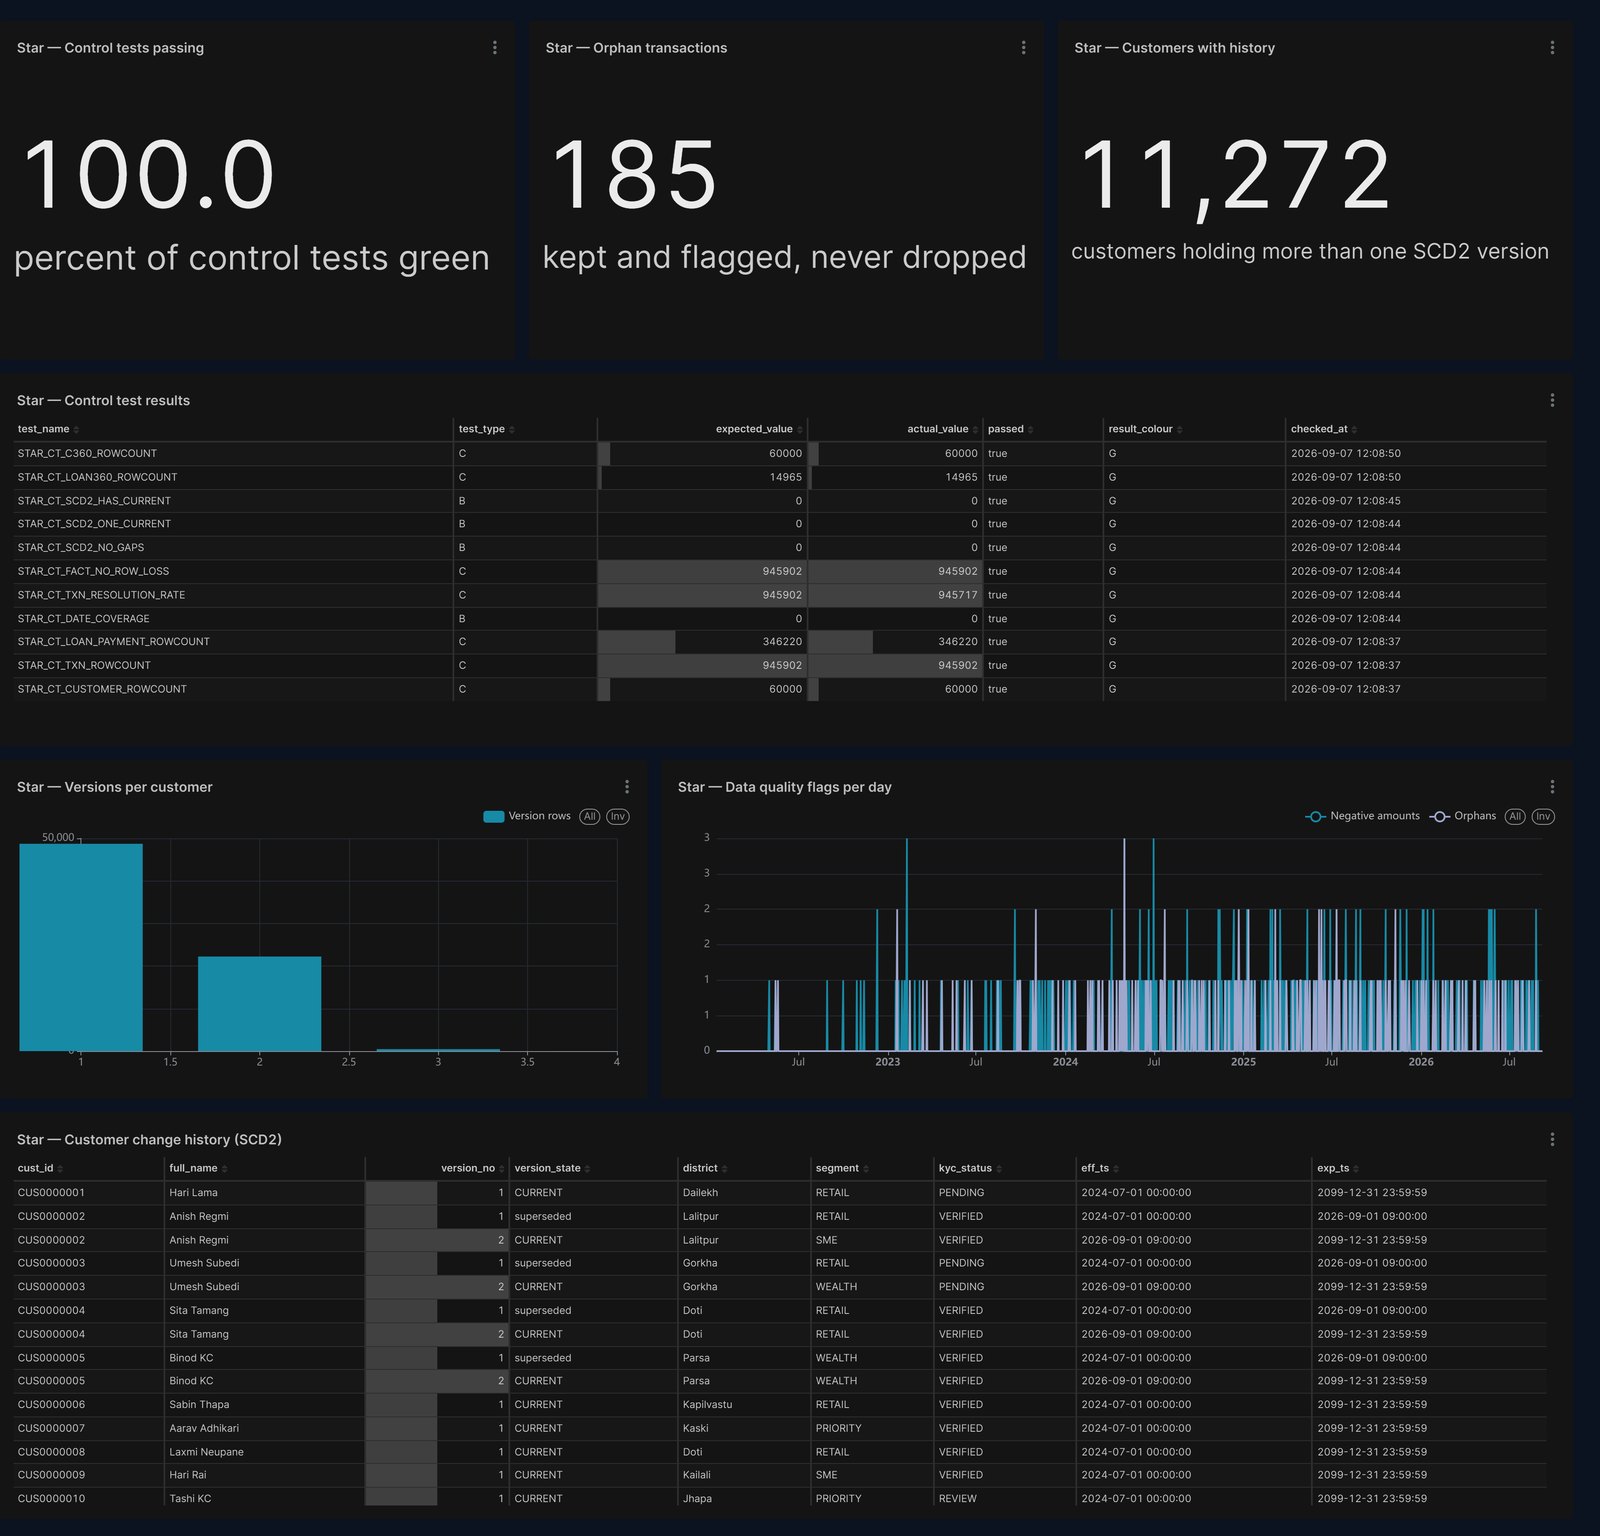Select the Kapilvastu district cell
The width and height of the screenshot is (1600, 1536).
[x=744, y=1405]
